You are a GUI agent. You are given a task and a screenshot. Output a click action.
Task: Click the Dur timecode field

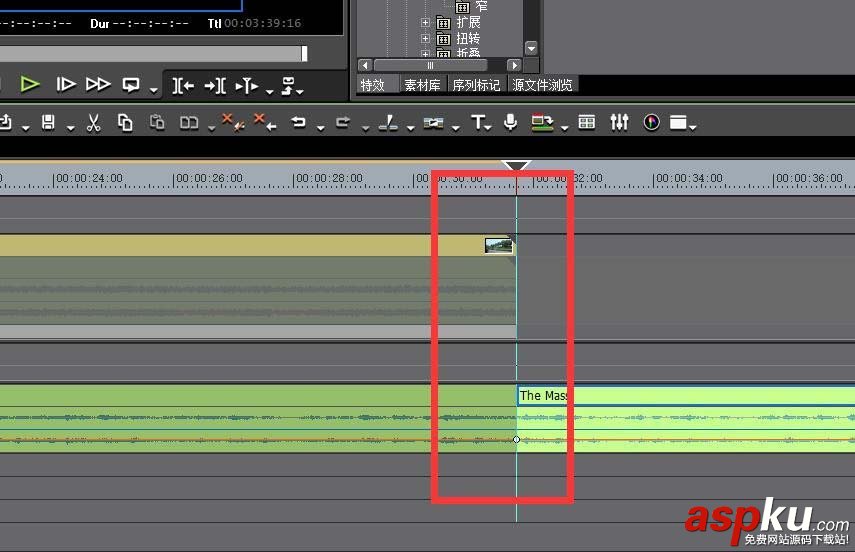pos(151,23)
